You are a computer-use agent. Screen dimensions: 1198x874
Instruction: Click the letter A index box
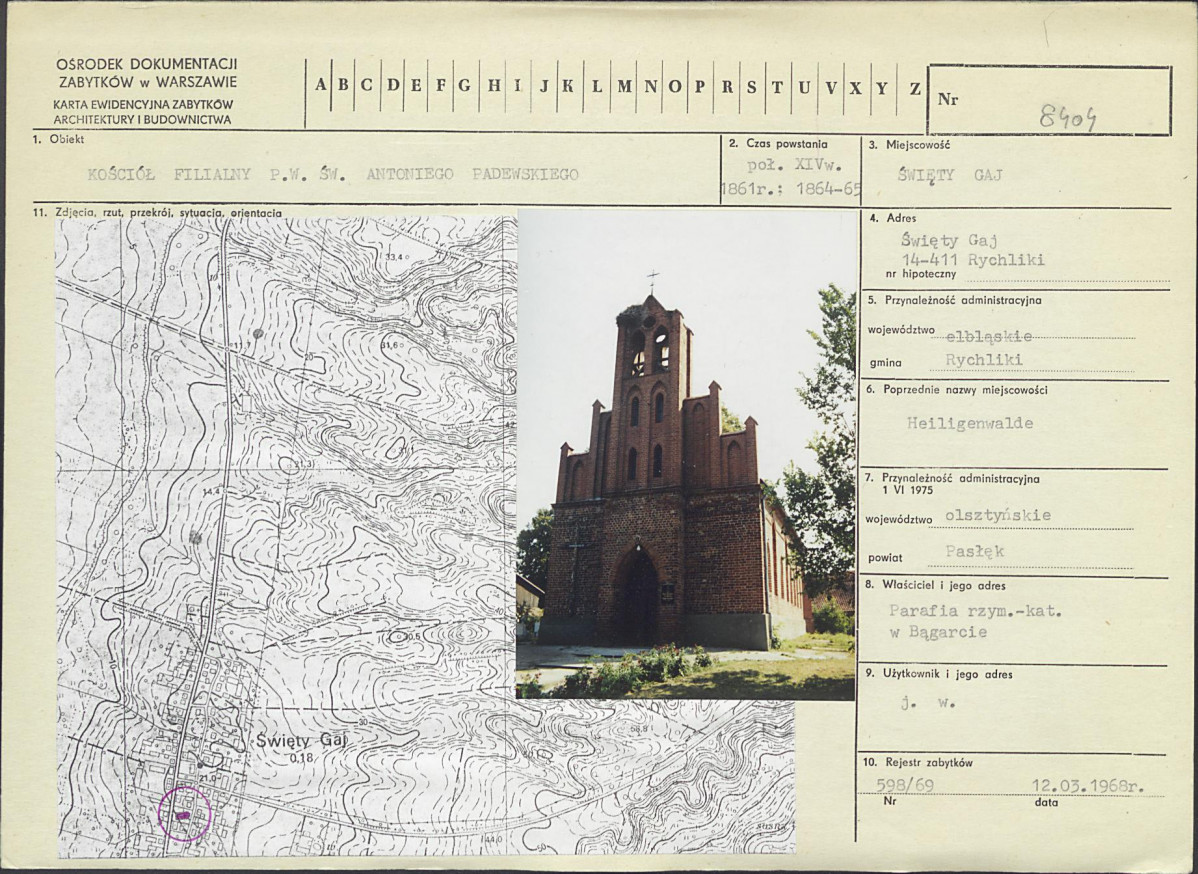[319, 86]
